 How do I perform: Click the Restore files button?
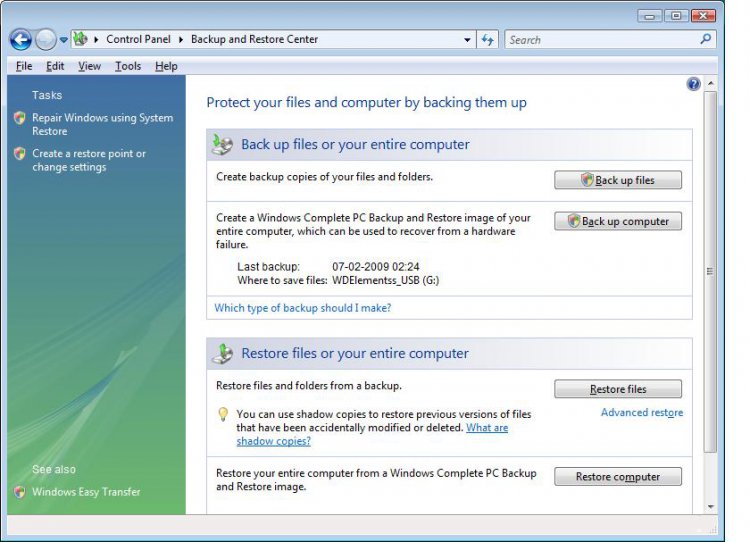[x=618, y=389]
